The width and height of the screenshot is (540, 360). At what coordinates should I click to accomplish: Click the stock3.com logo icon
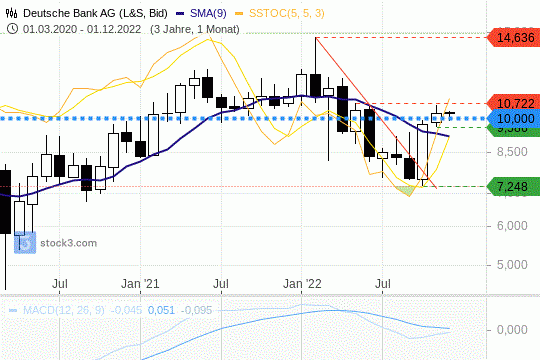pos(25,243)
